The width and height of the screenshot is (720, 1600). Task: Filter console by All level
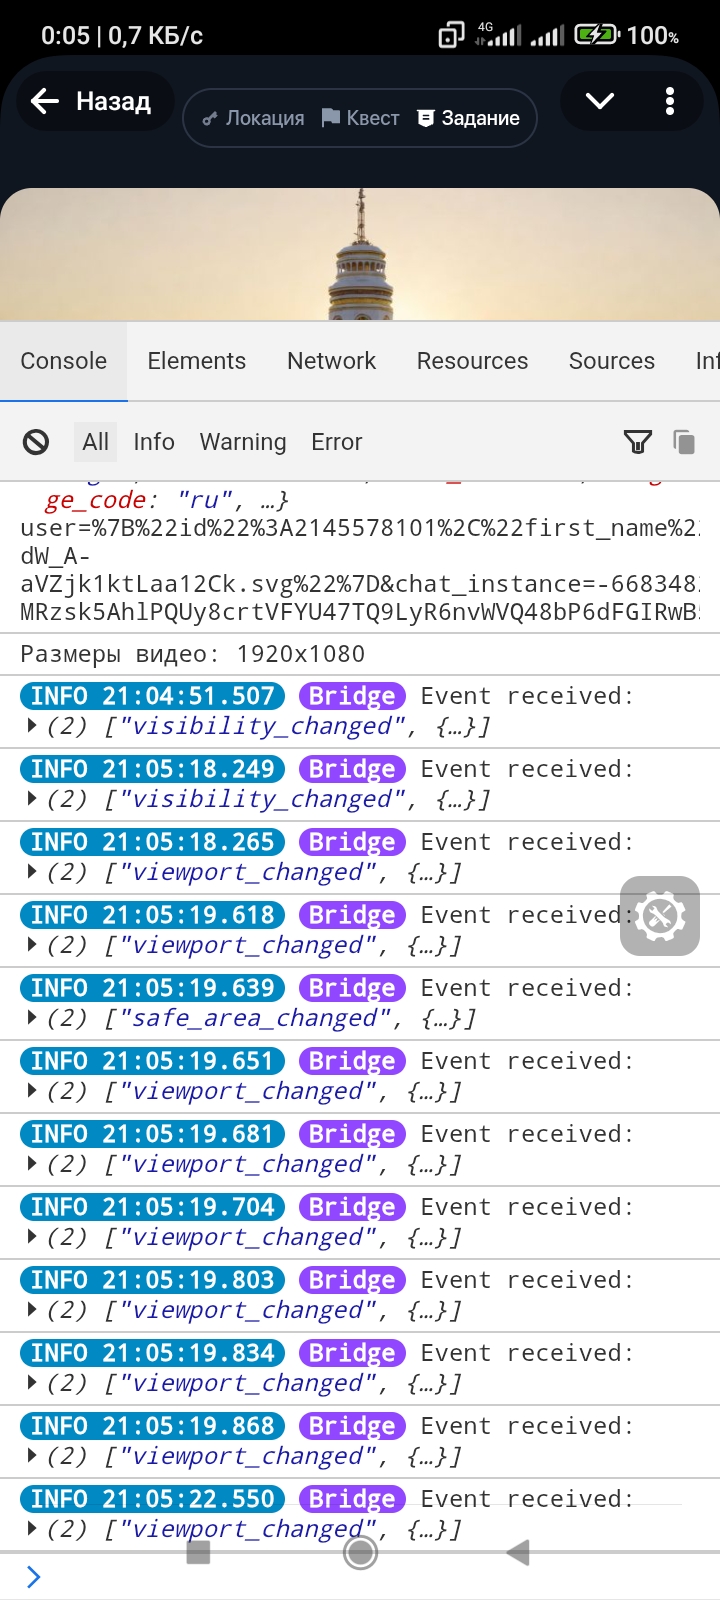pyautogui.click(x=96, y=442)
